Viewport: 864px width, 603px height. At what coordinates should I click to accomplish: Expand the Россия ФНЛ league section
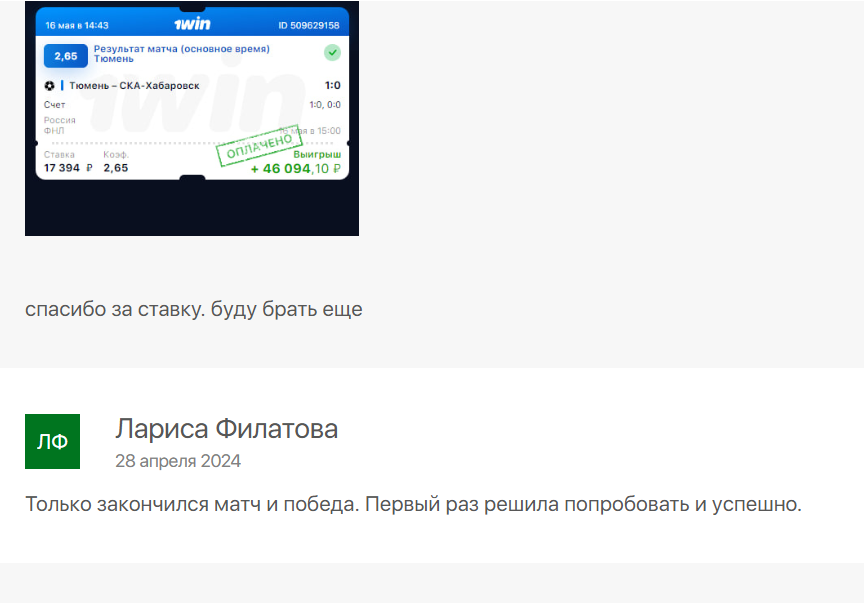pyautogui.click(x=60, y=123)
